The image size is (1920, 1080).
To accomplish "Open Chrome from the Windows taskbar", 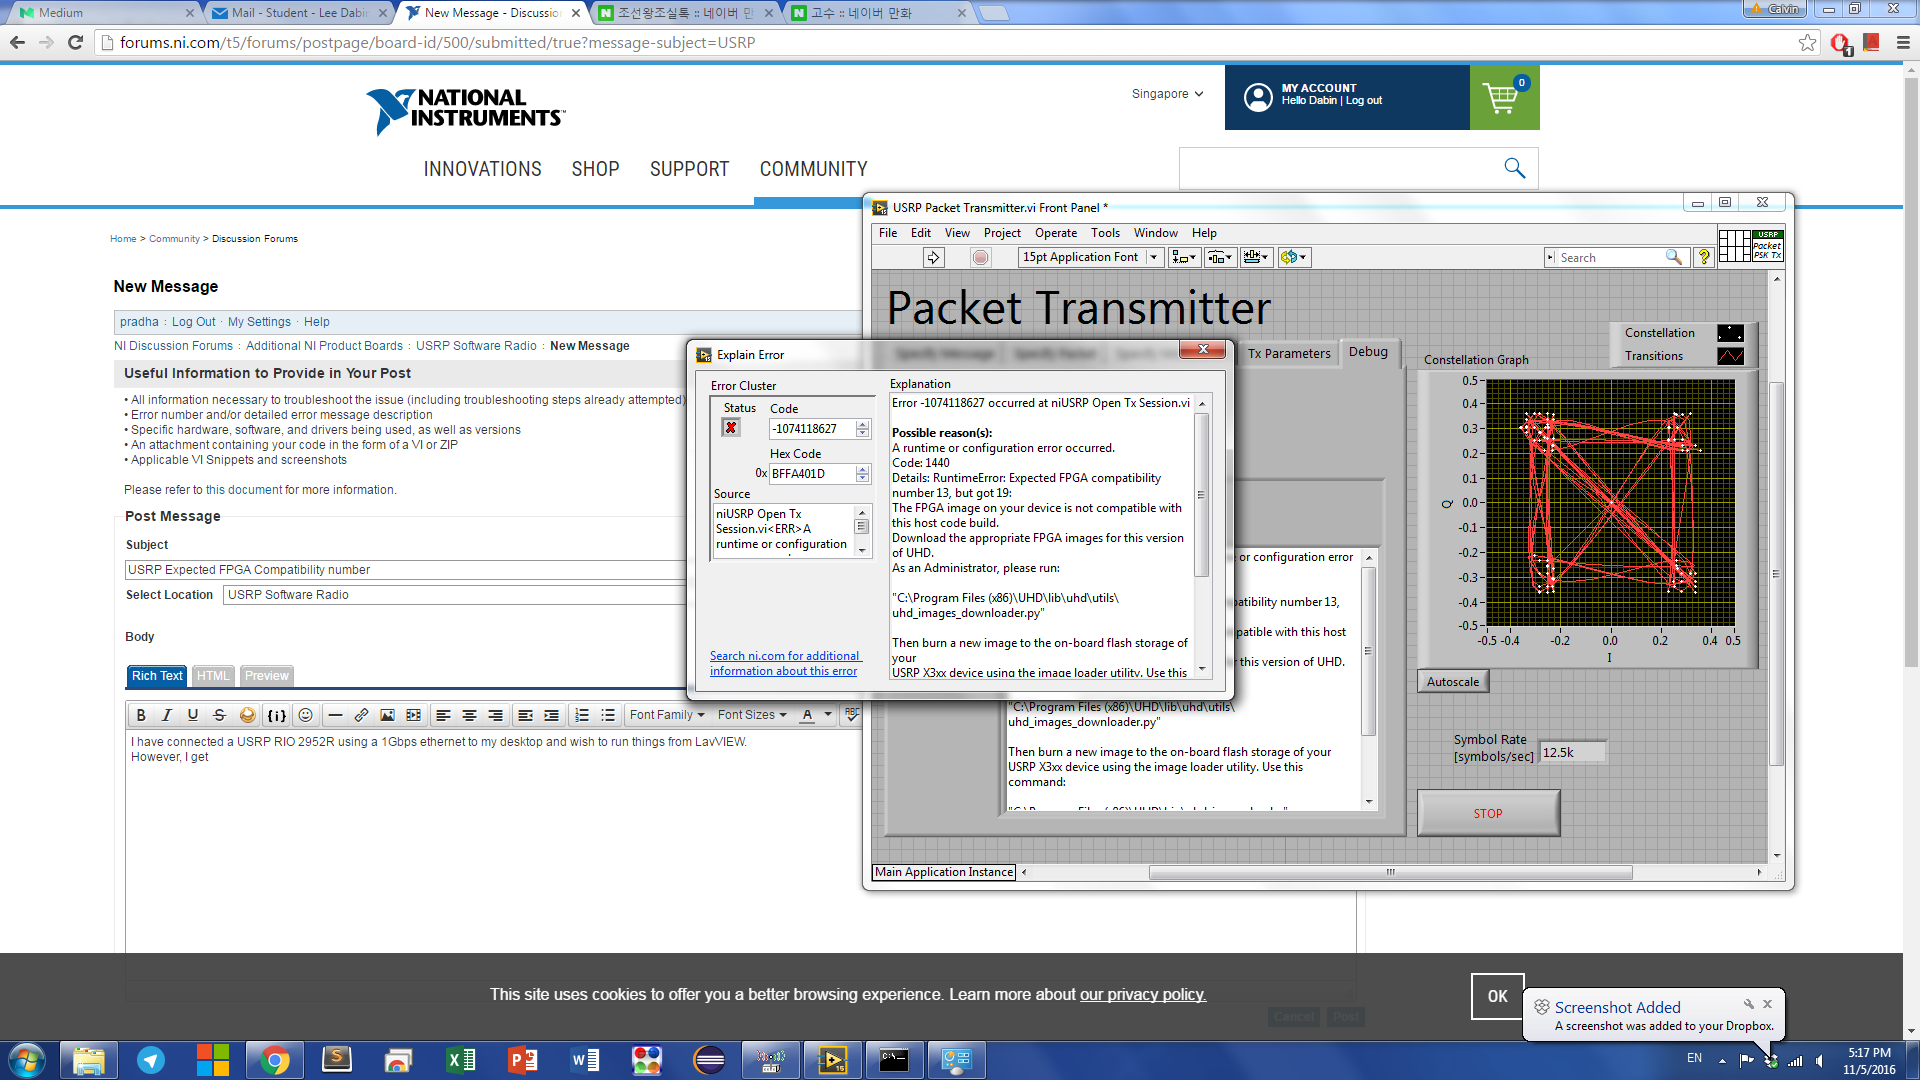I will pos(274,1059).
